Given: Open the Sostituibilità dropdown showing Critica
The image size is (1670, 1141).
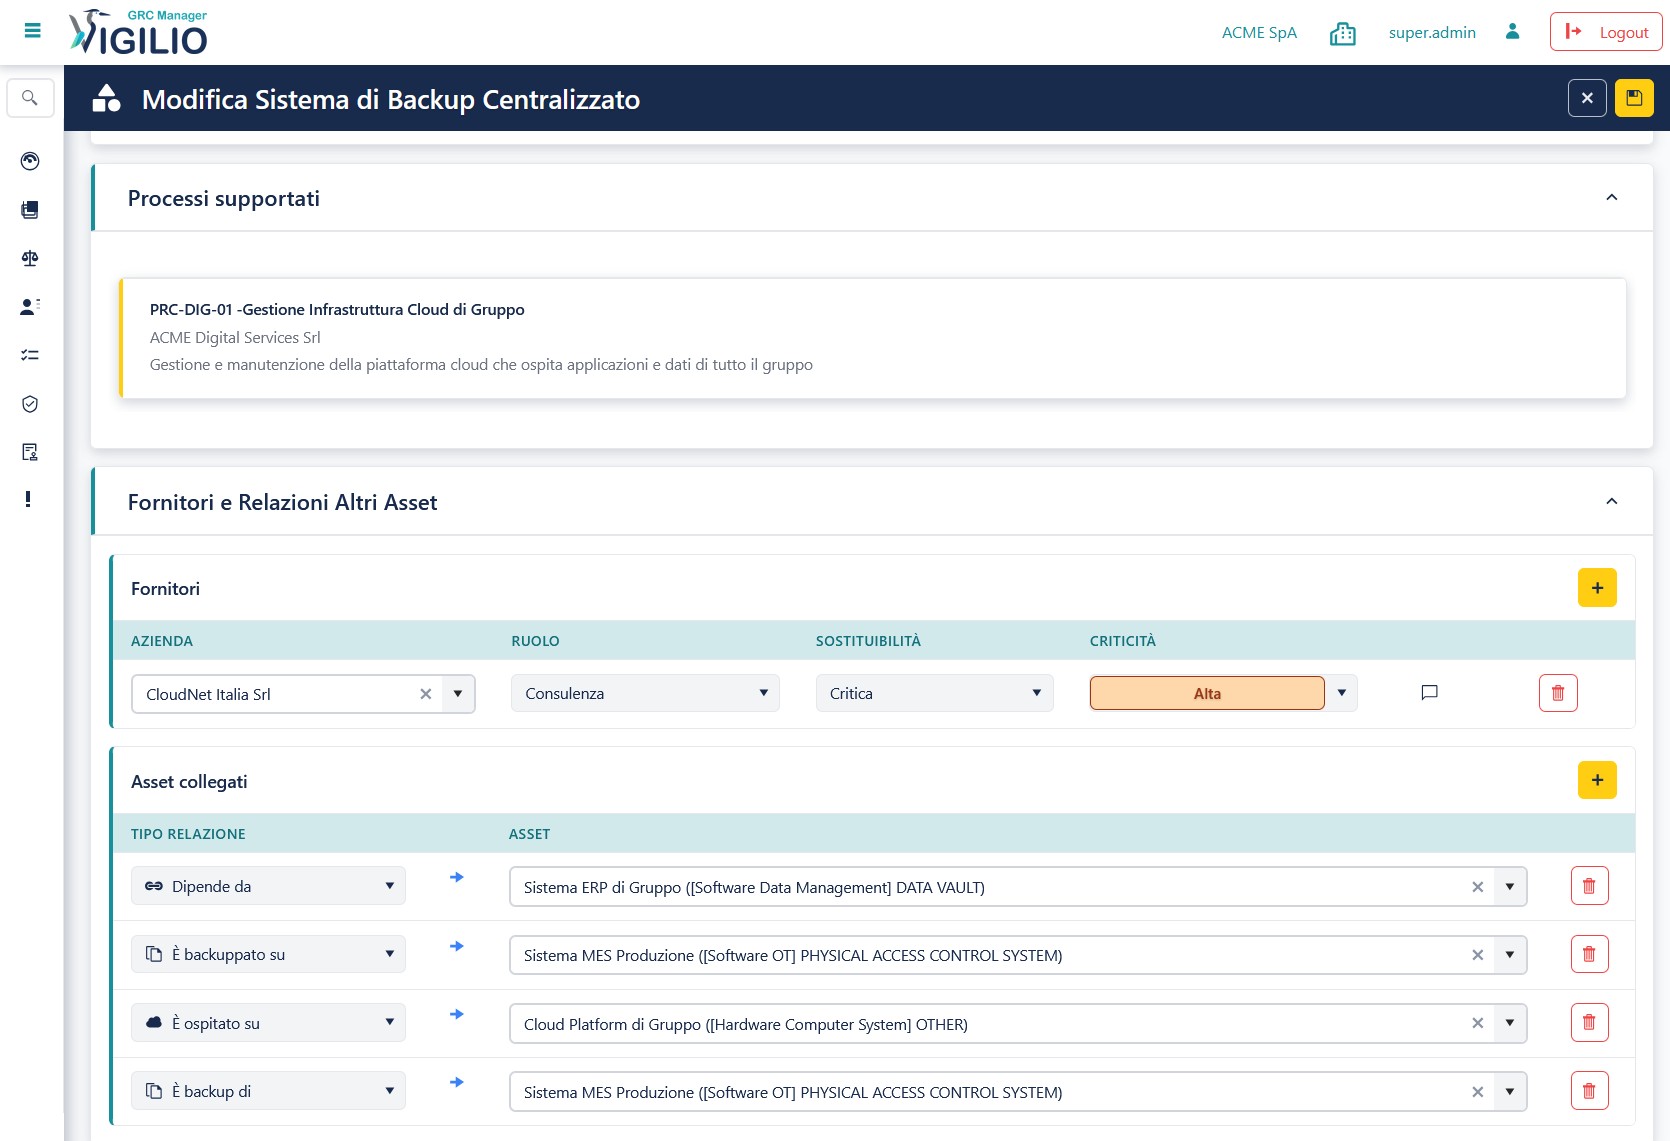Looking at the screenshot, I should (934, 693).
